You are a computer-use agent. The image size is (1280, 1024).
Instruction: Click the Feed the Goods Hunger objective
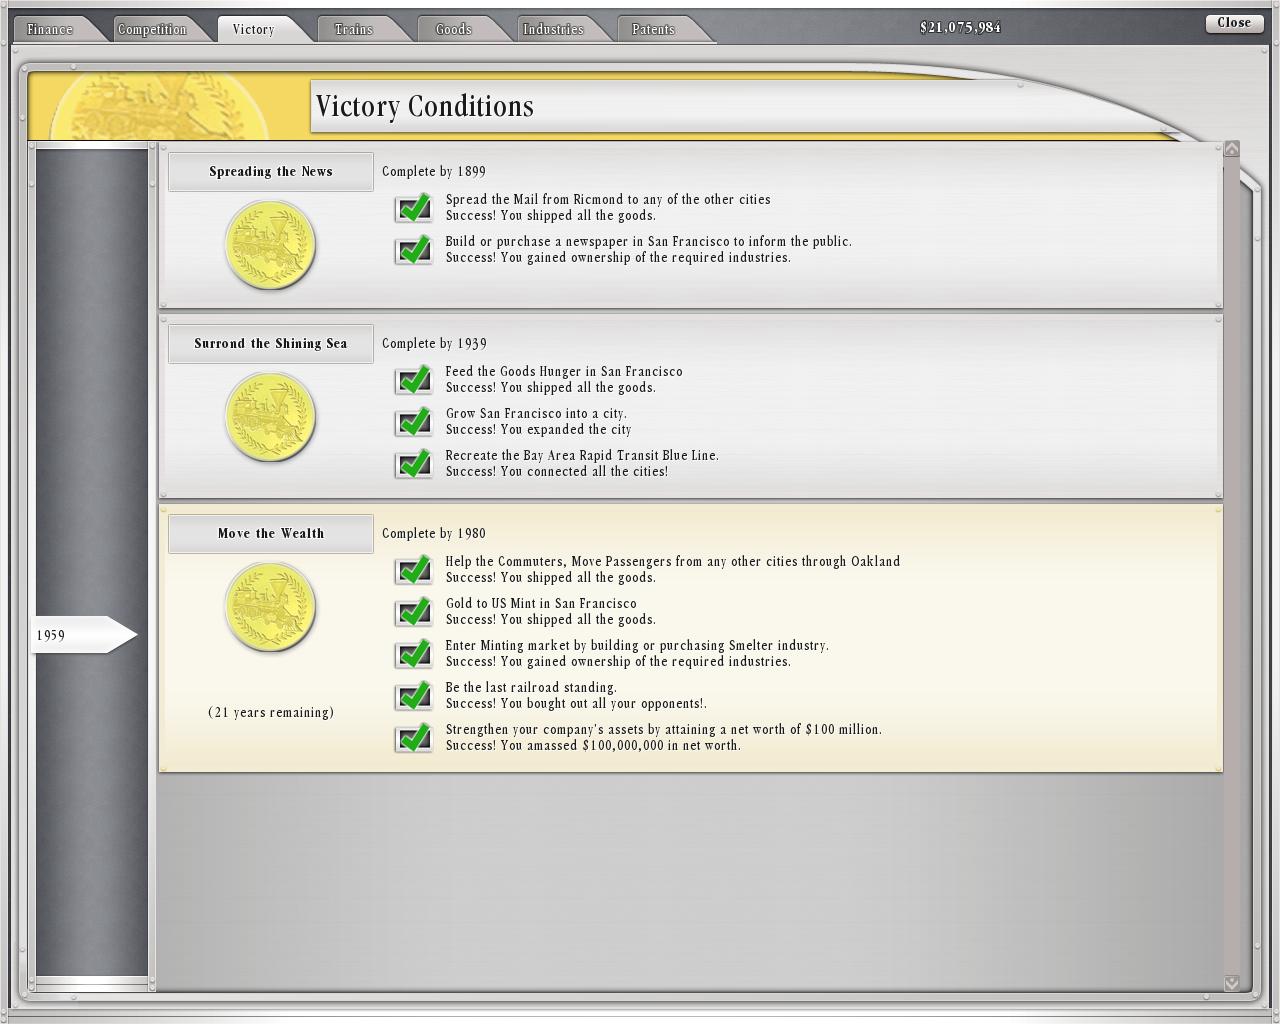(564, 372)
